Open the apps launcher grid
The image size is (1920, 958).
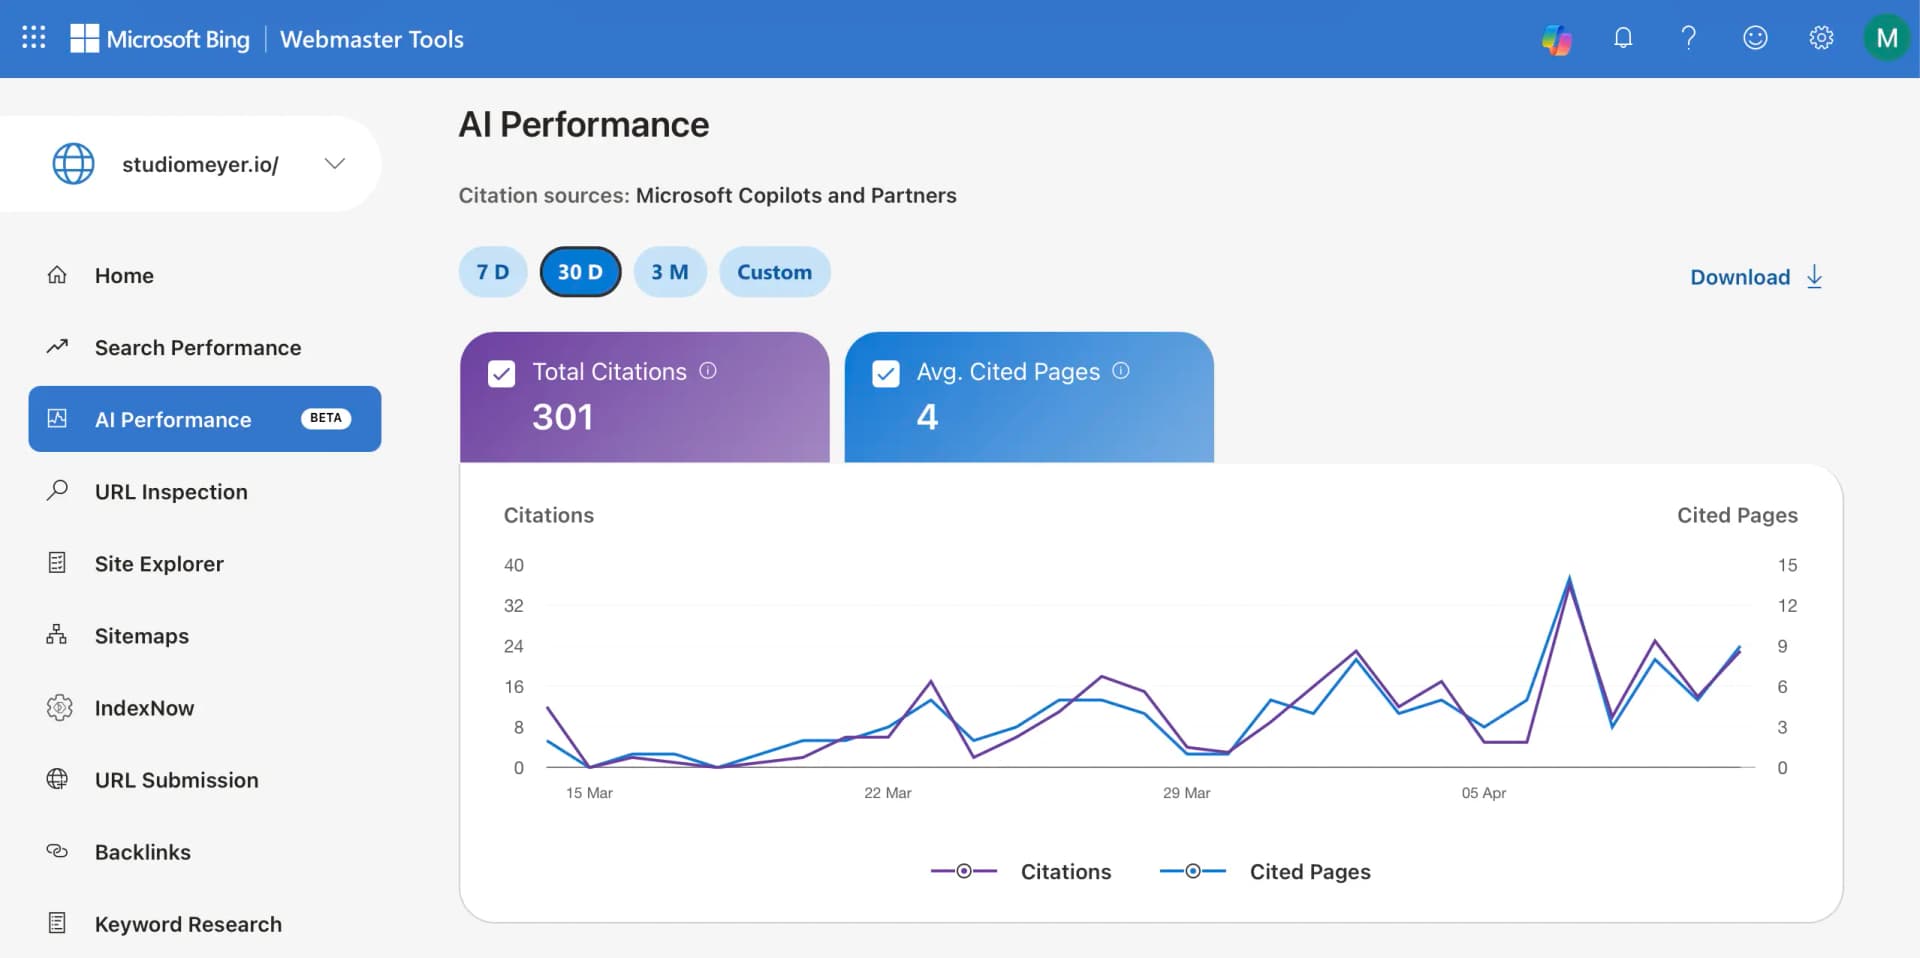(33, 37)
